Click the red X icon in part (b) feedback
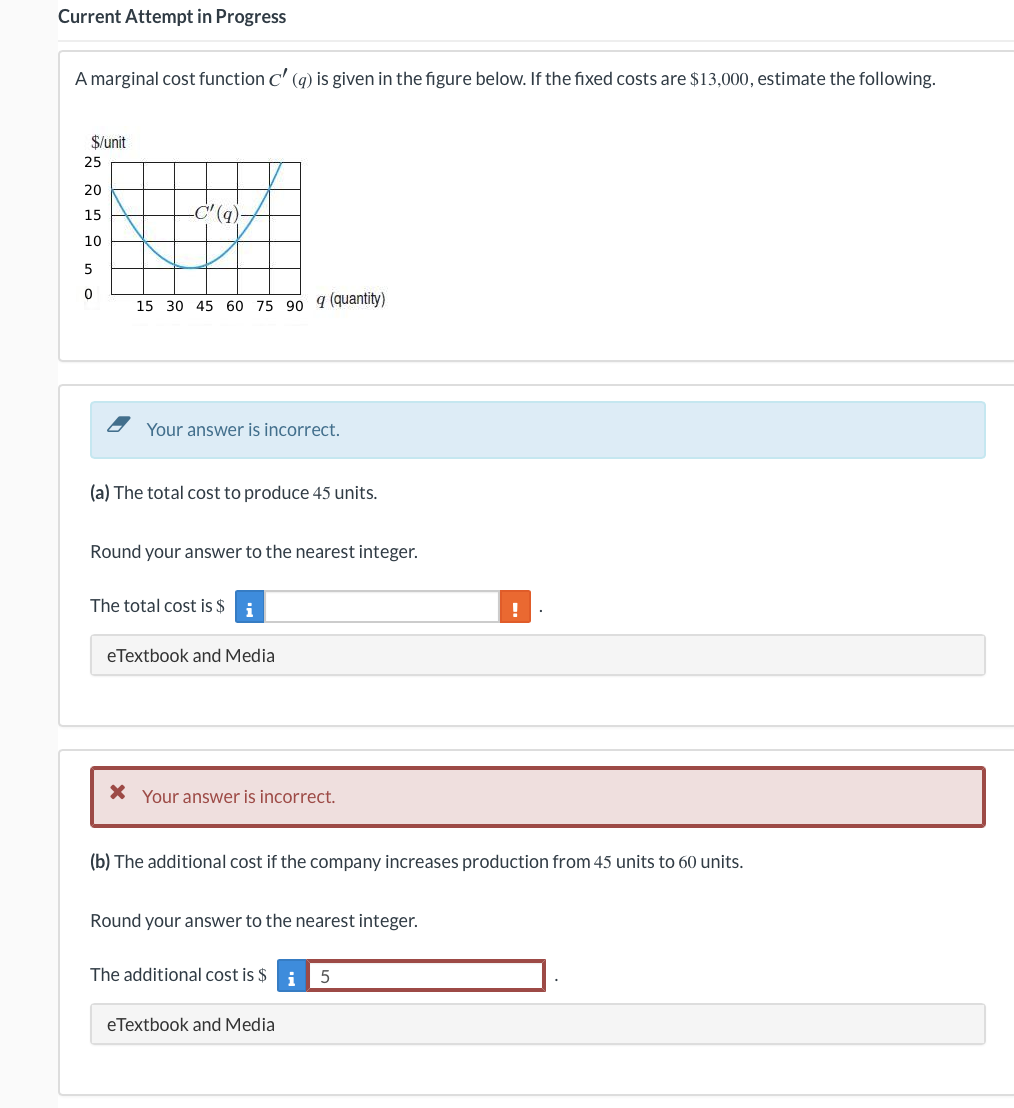Image resolution: width=1014 pixels, height=1108 pixels. pyautogui.click(x=117, y=792)
